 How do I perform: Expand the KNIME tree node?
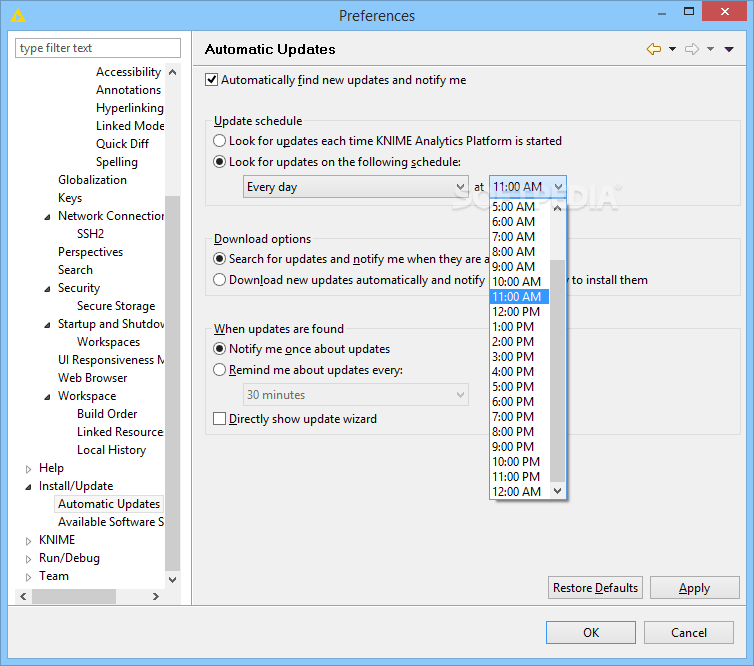[28, 541]
